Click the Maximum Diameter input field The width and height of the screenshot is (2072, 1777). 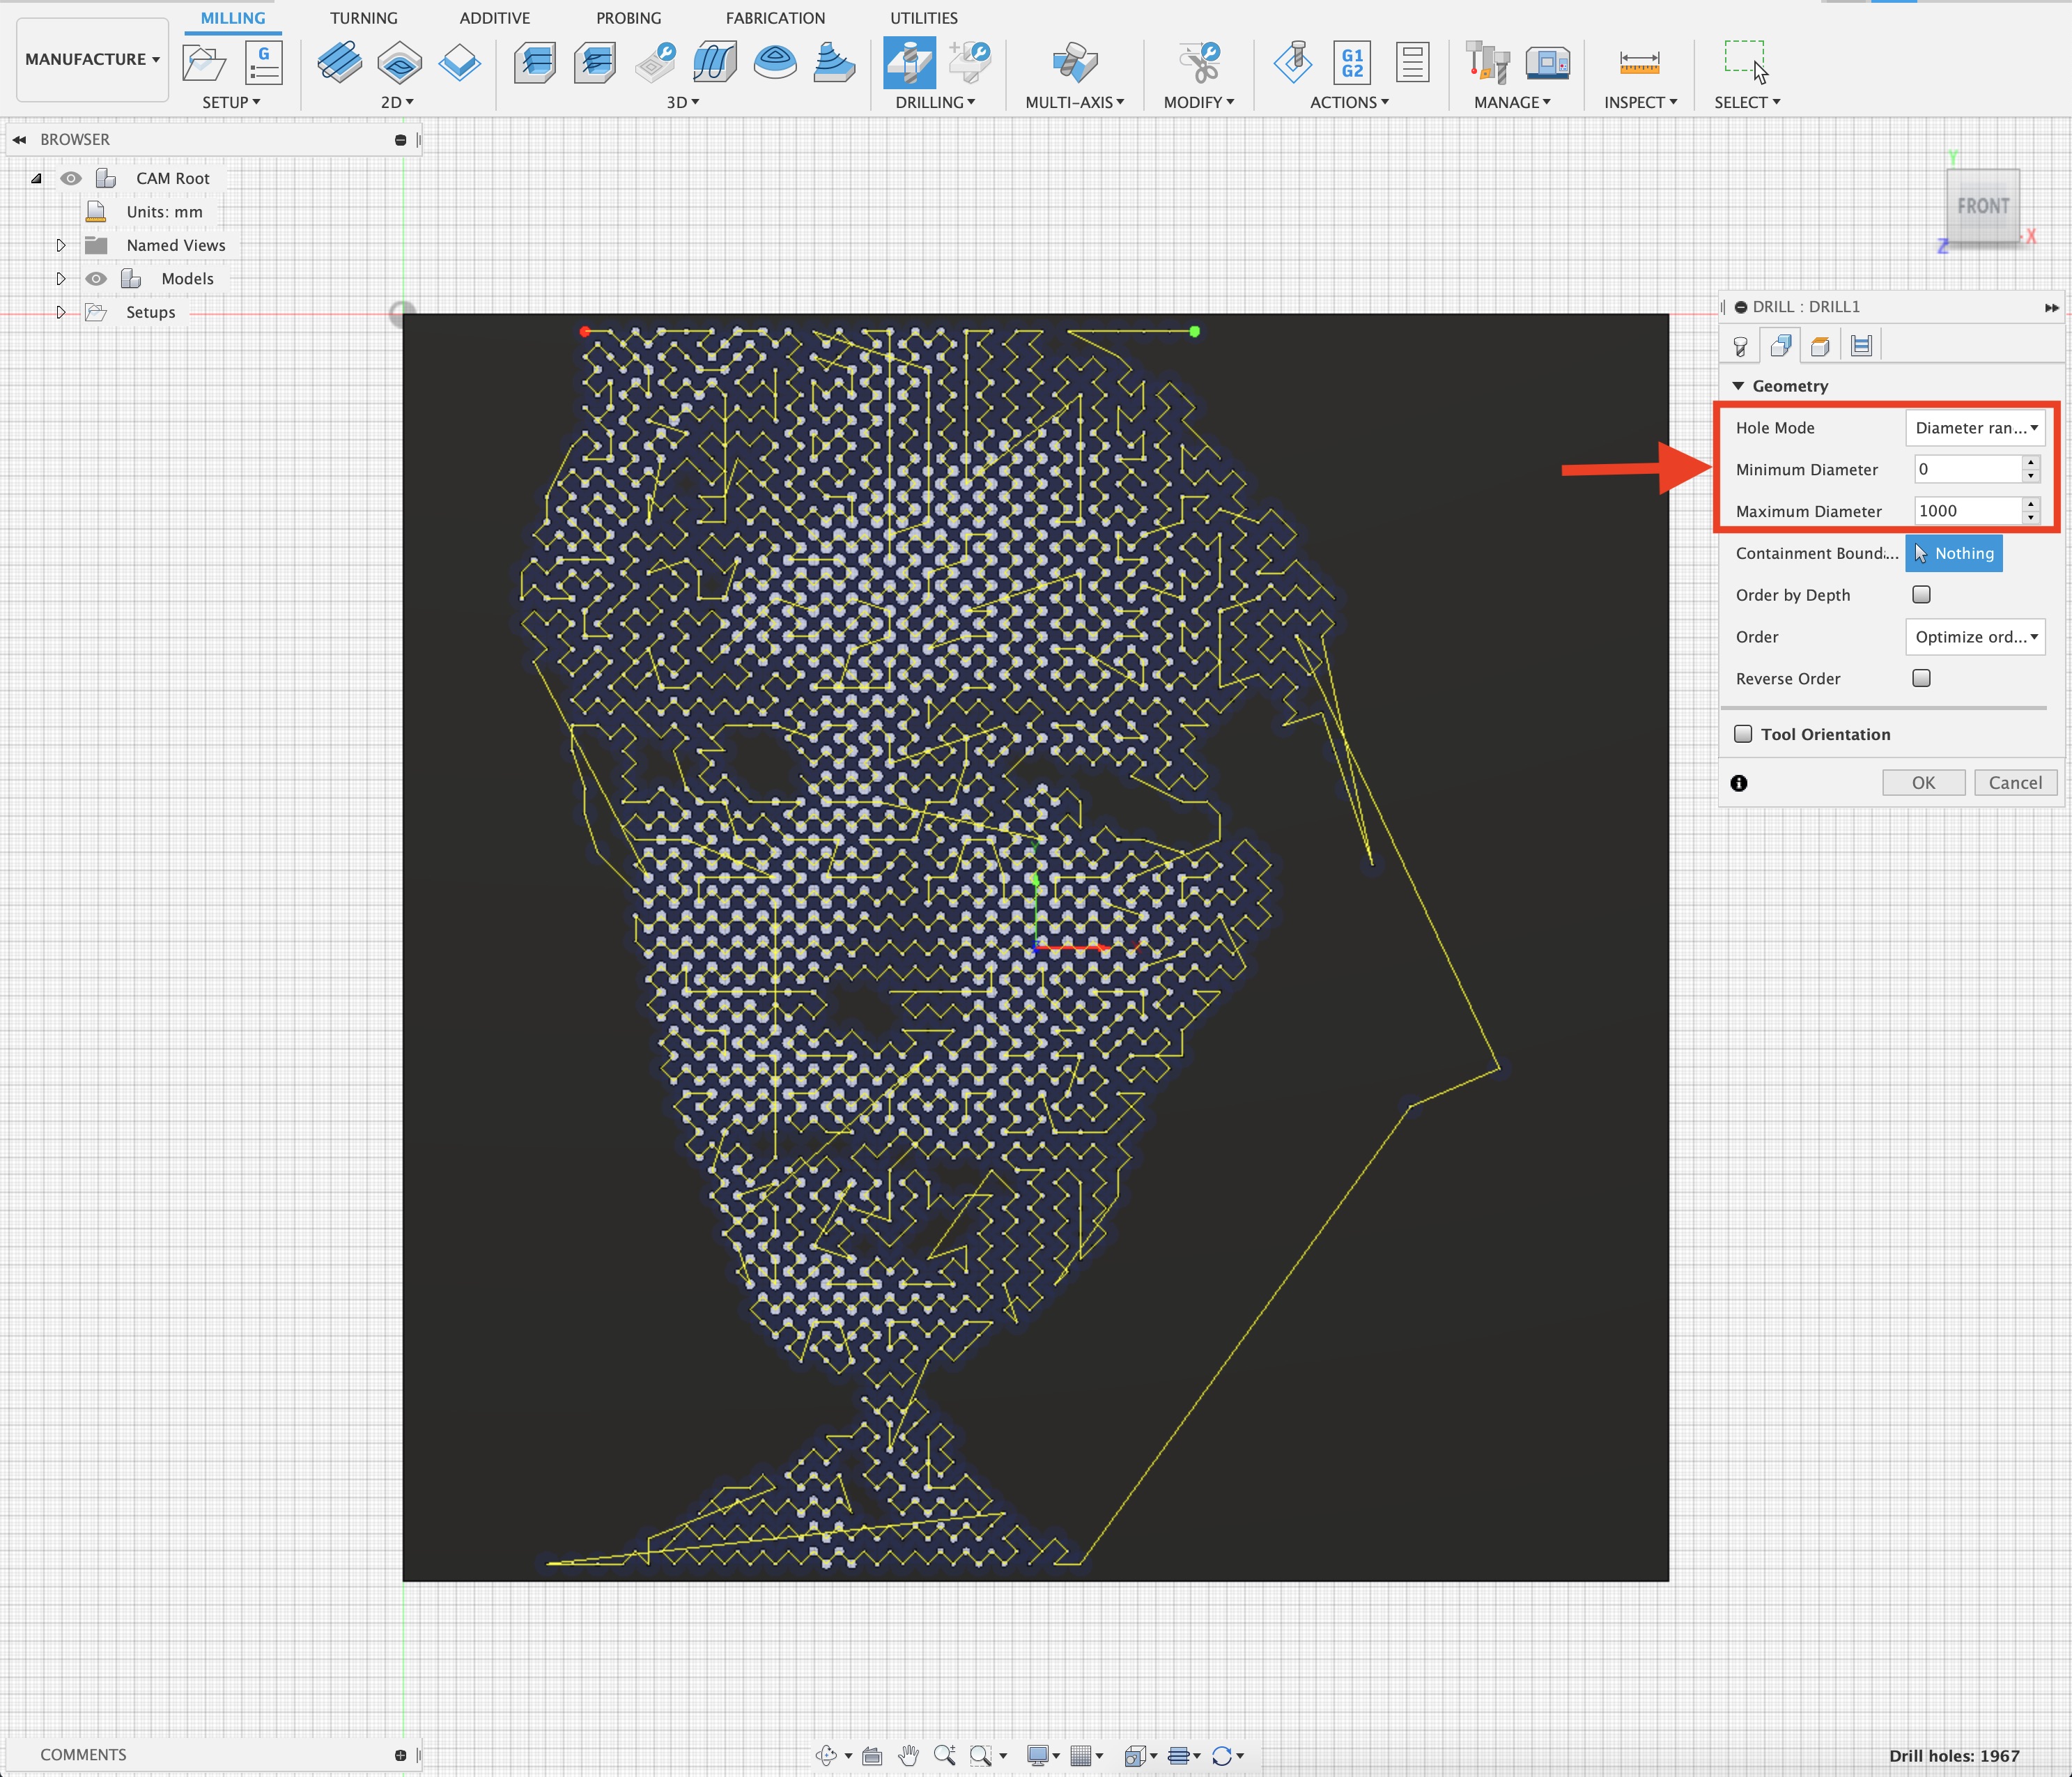(x=1966, y=511)
